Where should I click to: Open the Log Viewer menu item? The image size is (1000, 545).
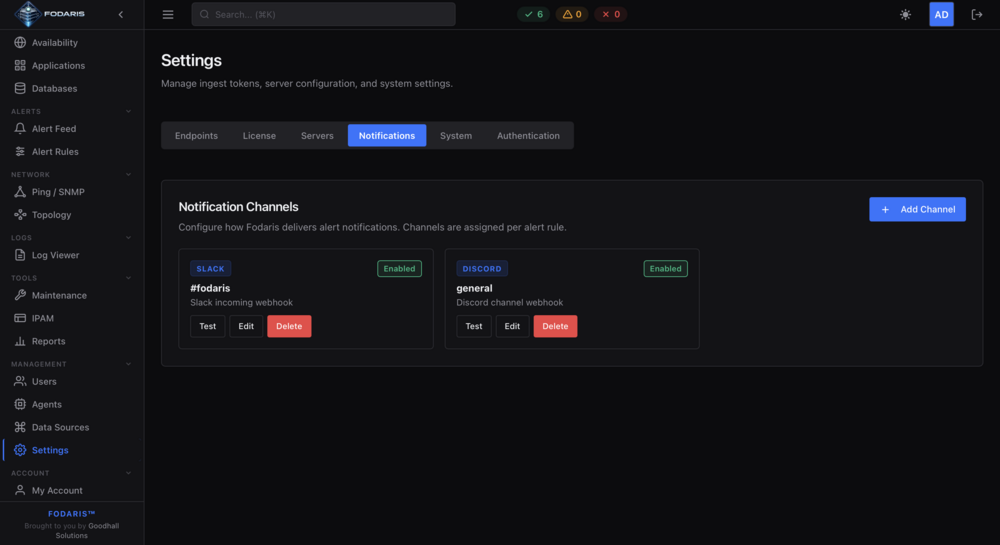coord(71,255)
